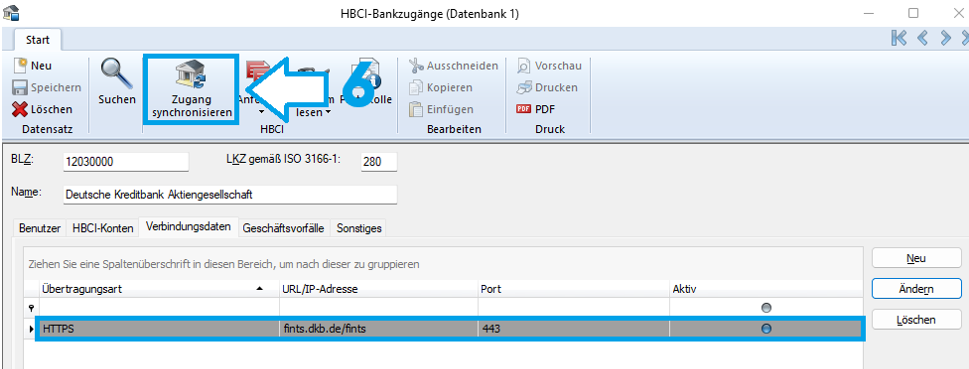
Task: Click the LKZ field showing 280
Action: click(x=379, y=163)
